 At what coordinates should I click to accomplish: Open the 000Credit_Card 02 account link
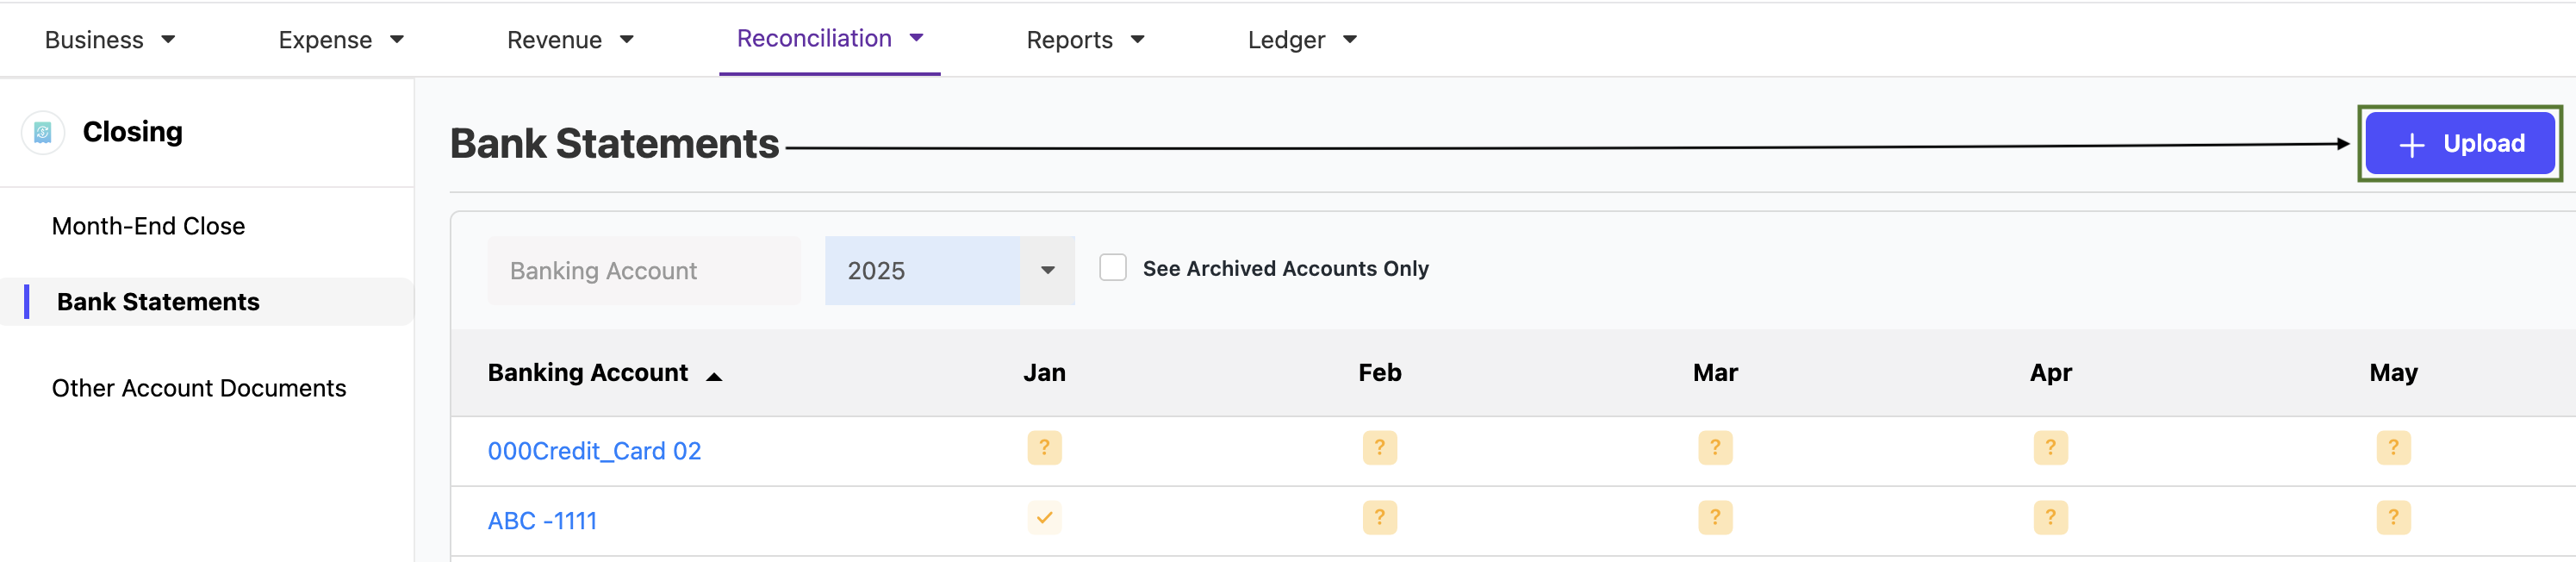(x=594, y=451)
